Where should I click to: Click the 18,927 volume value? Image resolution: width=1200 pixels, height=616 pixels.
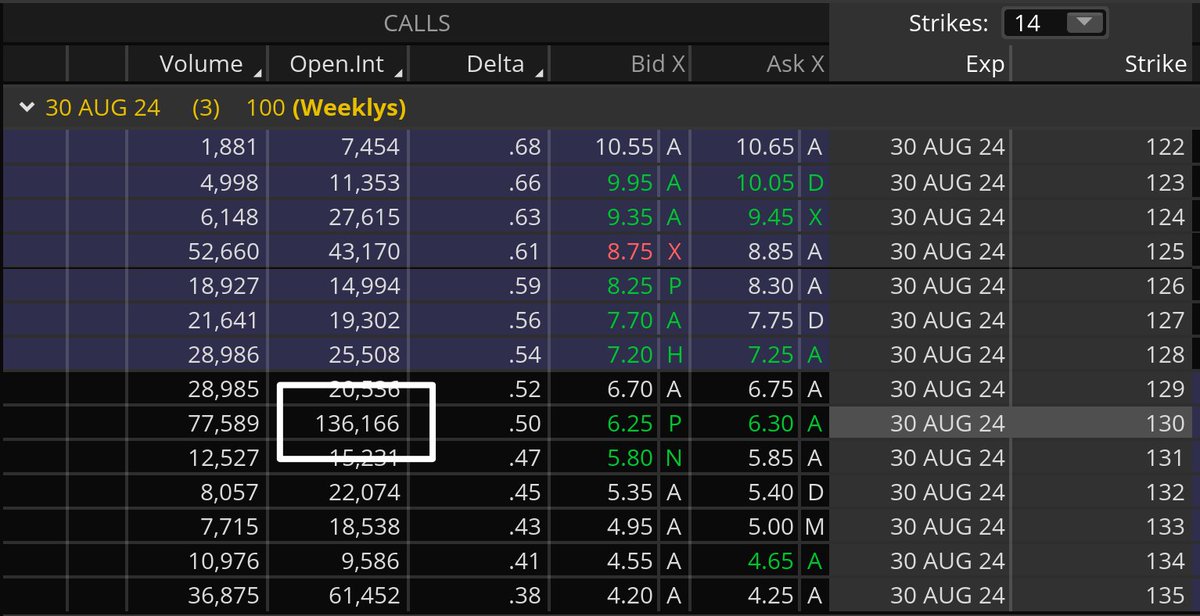point(222,286)
